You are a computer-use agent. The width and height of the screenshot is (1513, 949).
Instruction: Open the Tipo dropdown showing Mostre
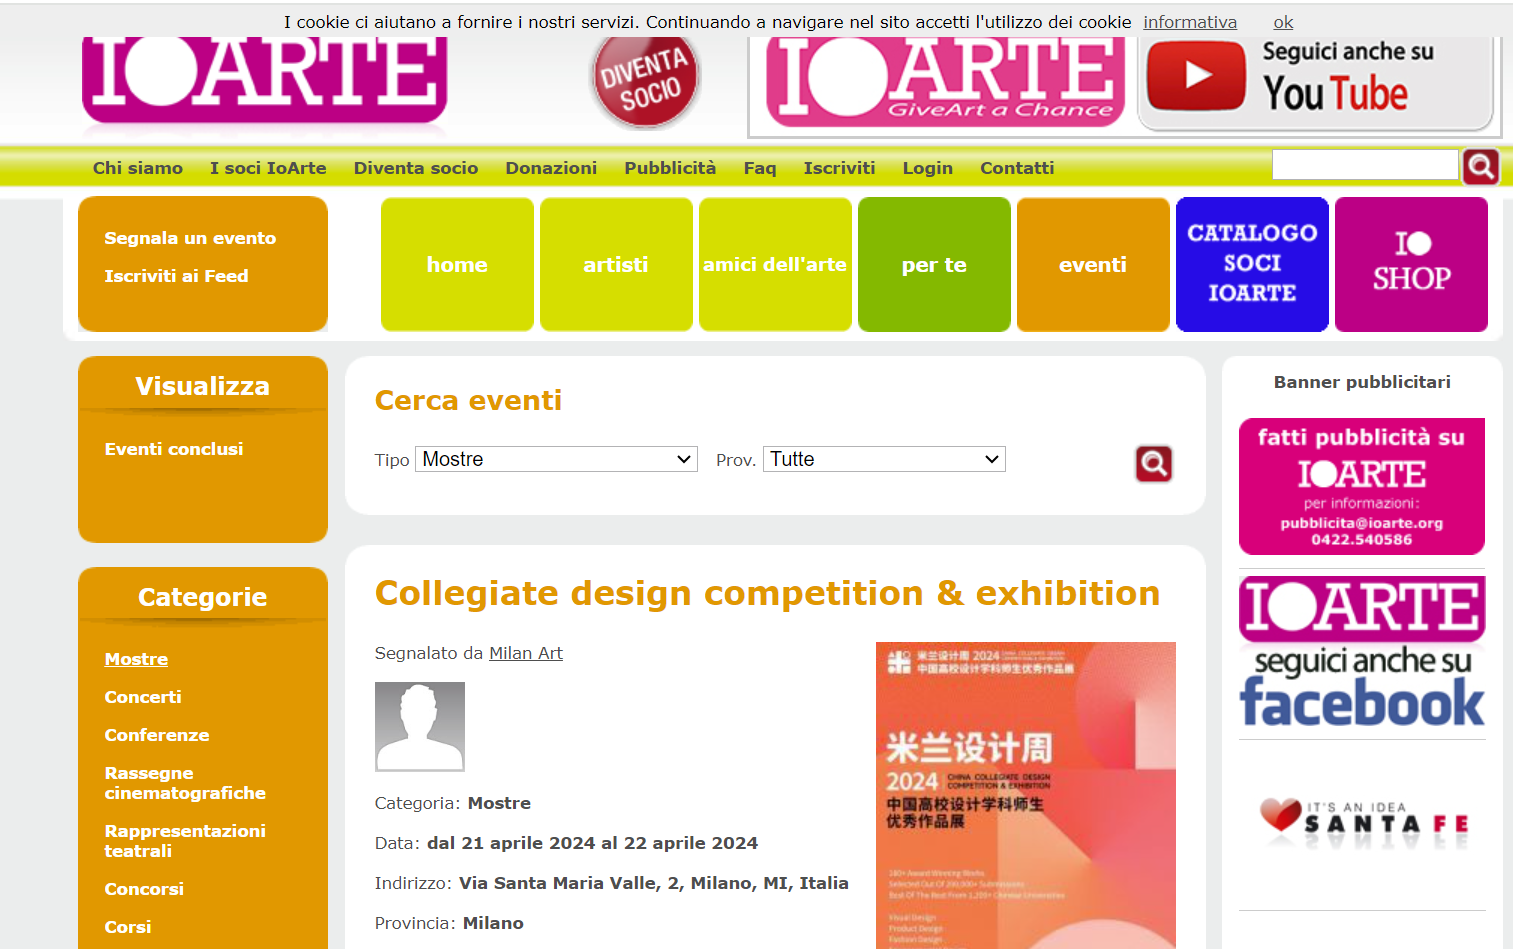pyautogui.click(x=556, y=459)
